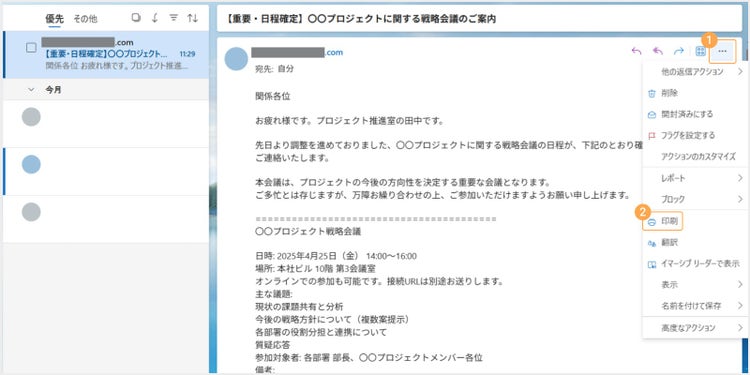Click the 関係各位 greeting text
Image resolution: width=750 pixels, height=375 pixels.
pyautogui.click(x=273, y=96)
